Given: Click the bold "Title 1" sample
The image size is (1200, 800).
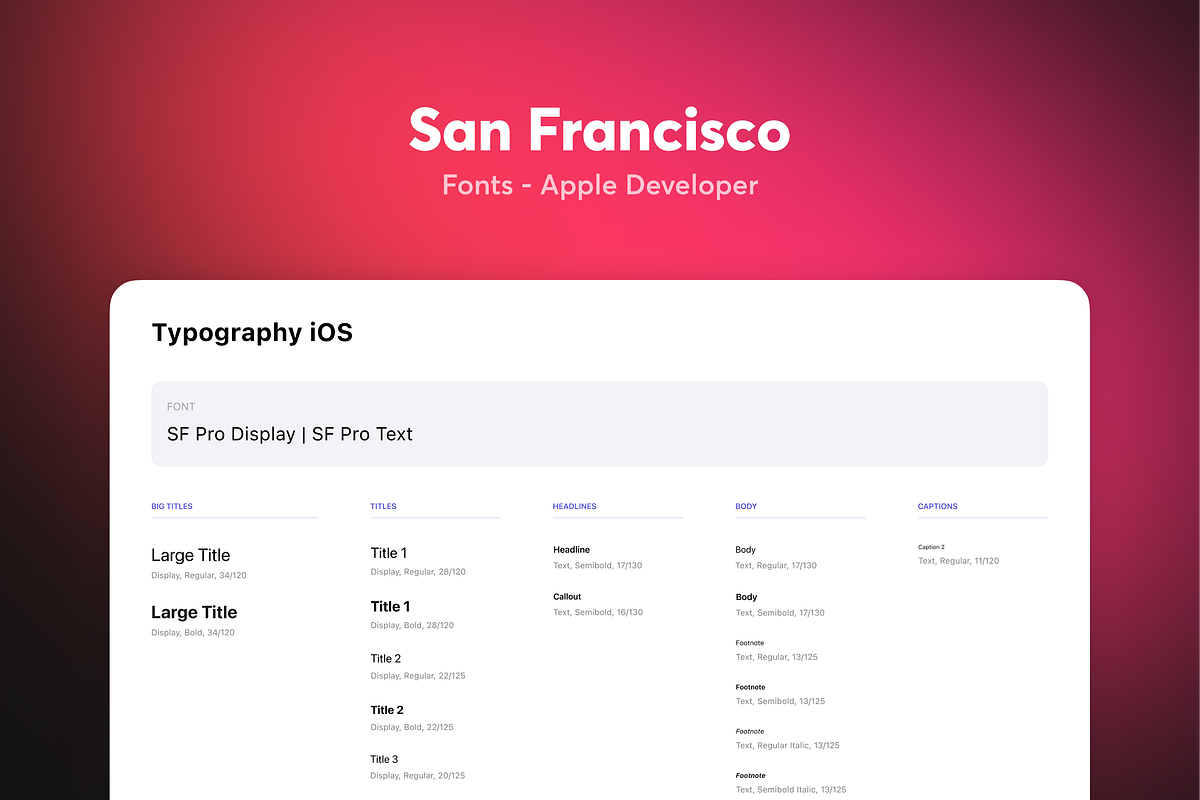Looking at the screenshot, I should (390, 606).
